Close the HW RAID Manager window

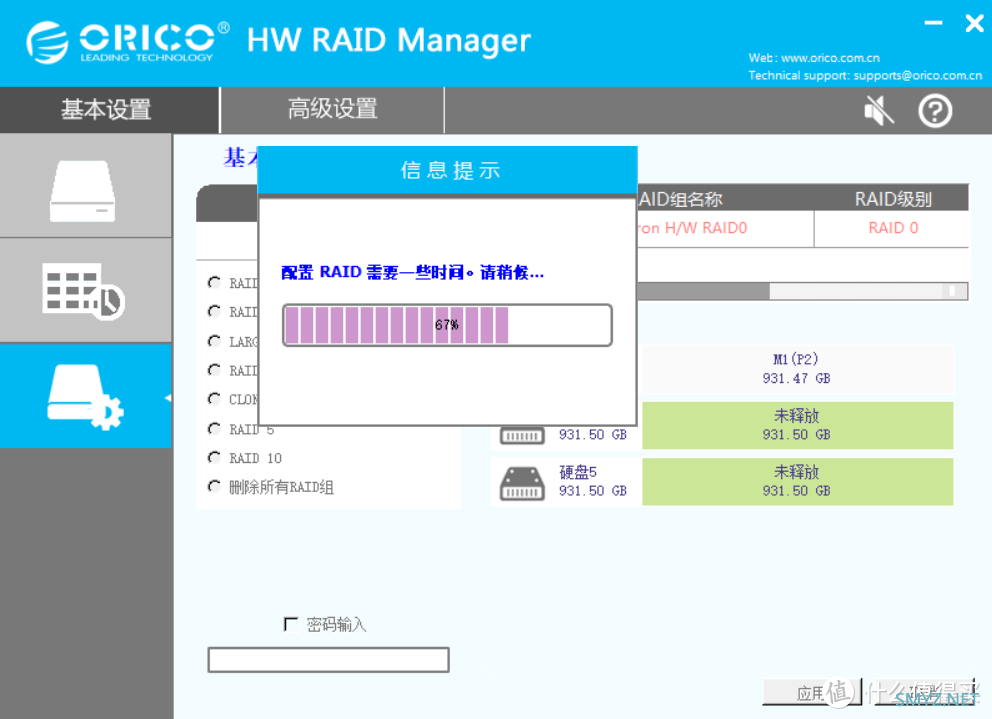(x=974, y=23)
